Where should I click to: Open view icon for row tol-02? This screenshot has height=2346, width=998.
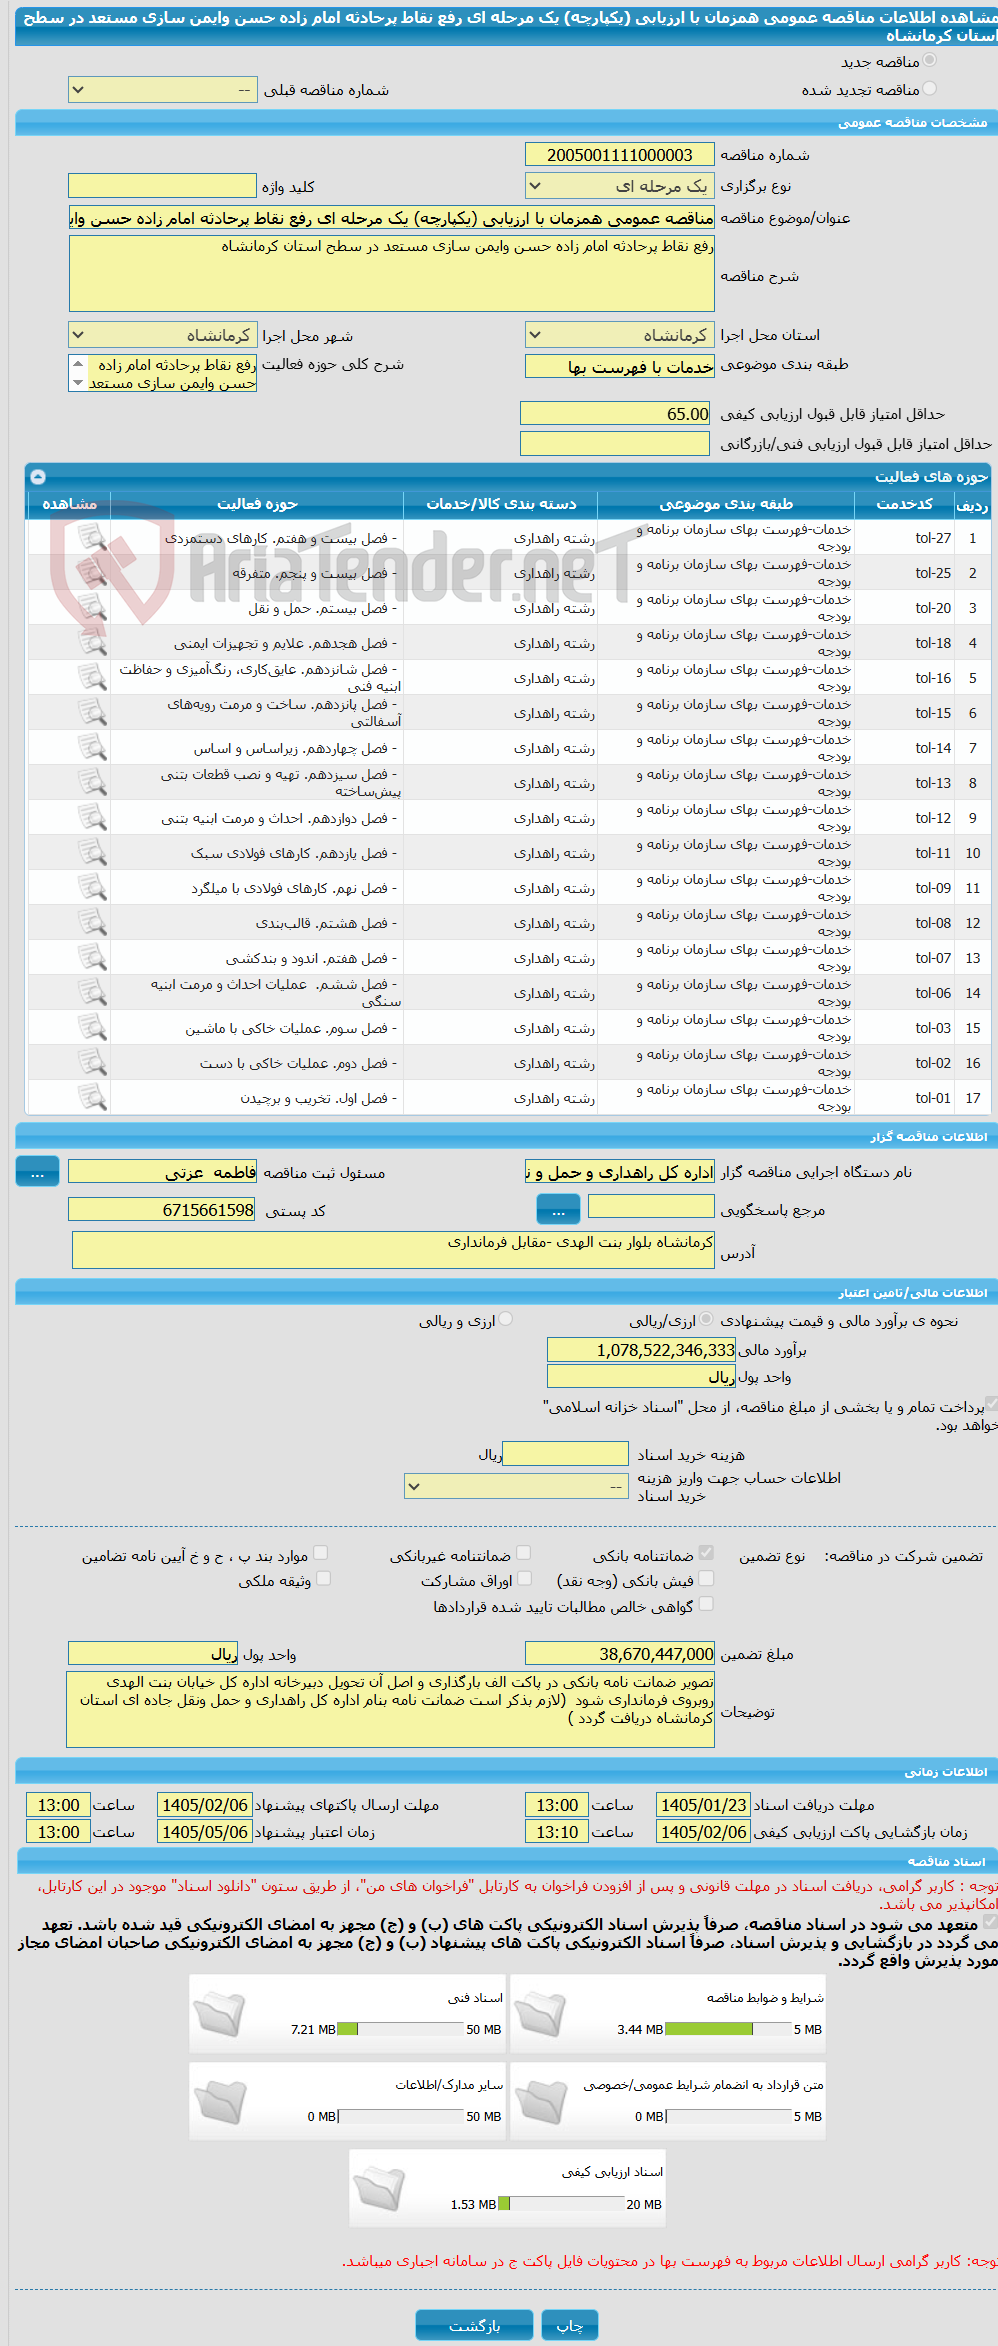92,1063
